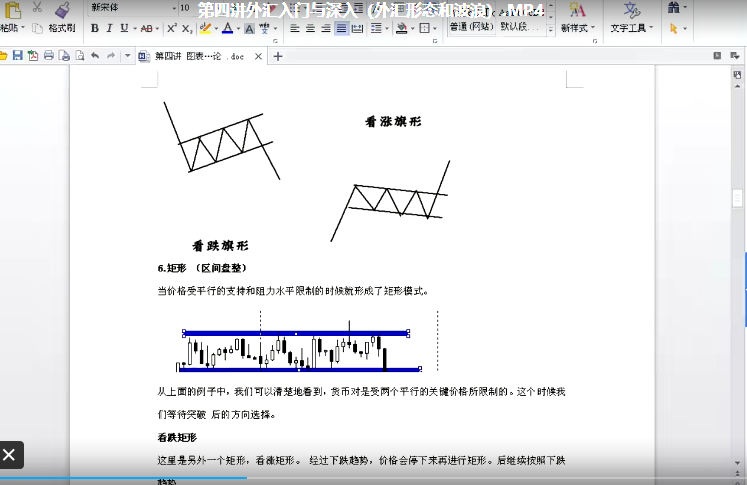Open the font dialog launcher
This screenshot has width=747, height=485.
pos(275,41)
